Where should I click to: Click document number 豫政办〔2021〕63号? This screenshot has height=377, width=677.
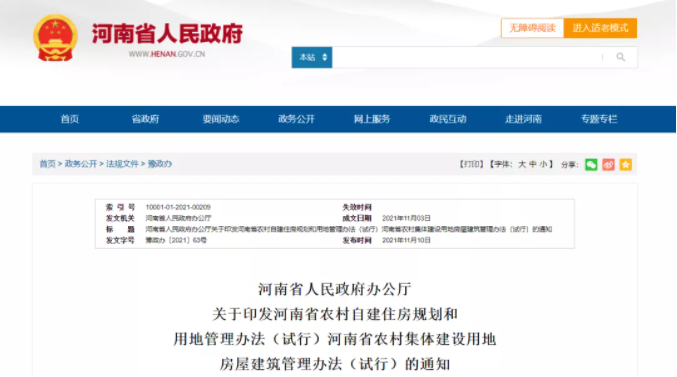176,240
